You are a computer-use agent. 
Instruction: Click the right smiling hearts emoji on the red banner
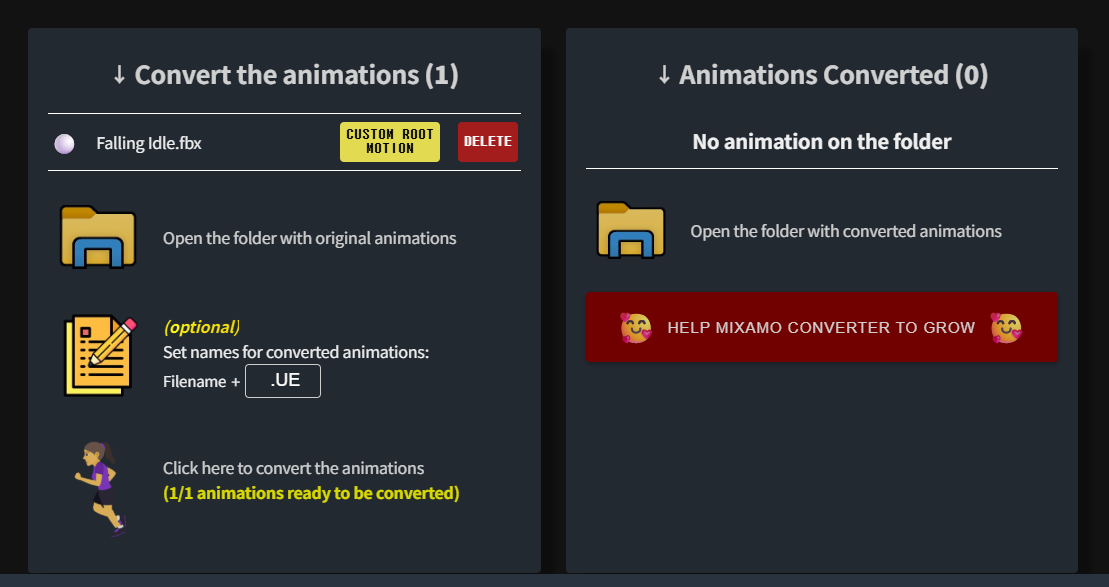pos(1006,327)
